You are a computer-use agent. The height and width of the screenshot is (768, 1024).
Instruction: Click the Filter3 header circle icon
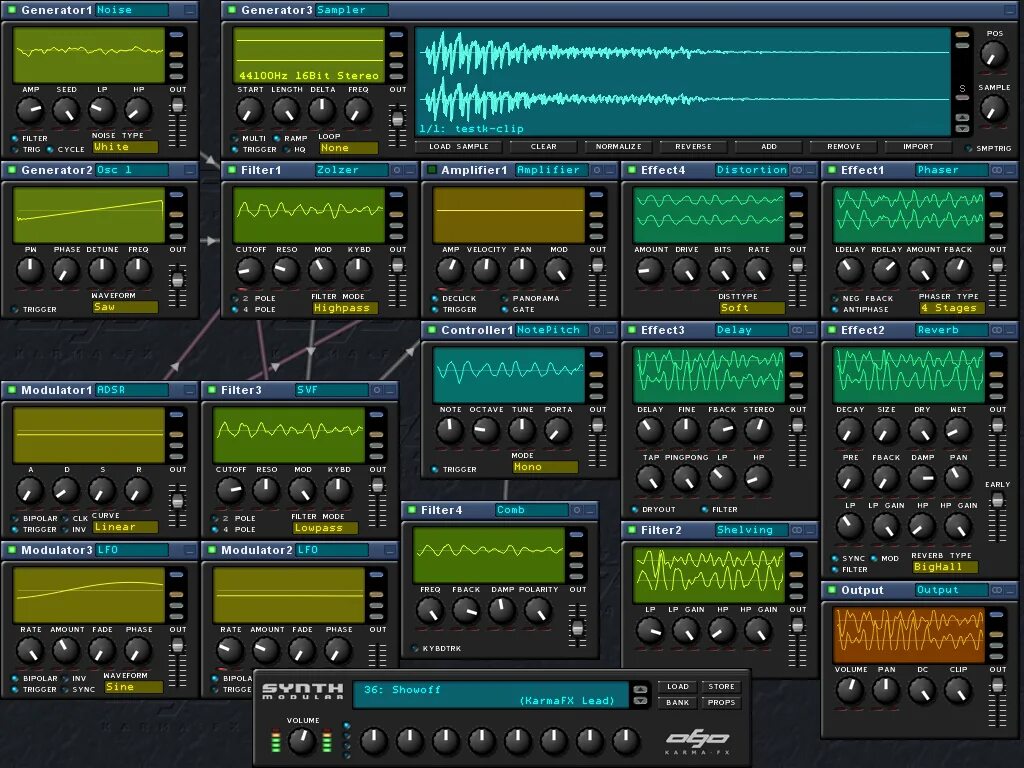(x=377, y=391)
